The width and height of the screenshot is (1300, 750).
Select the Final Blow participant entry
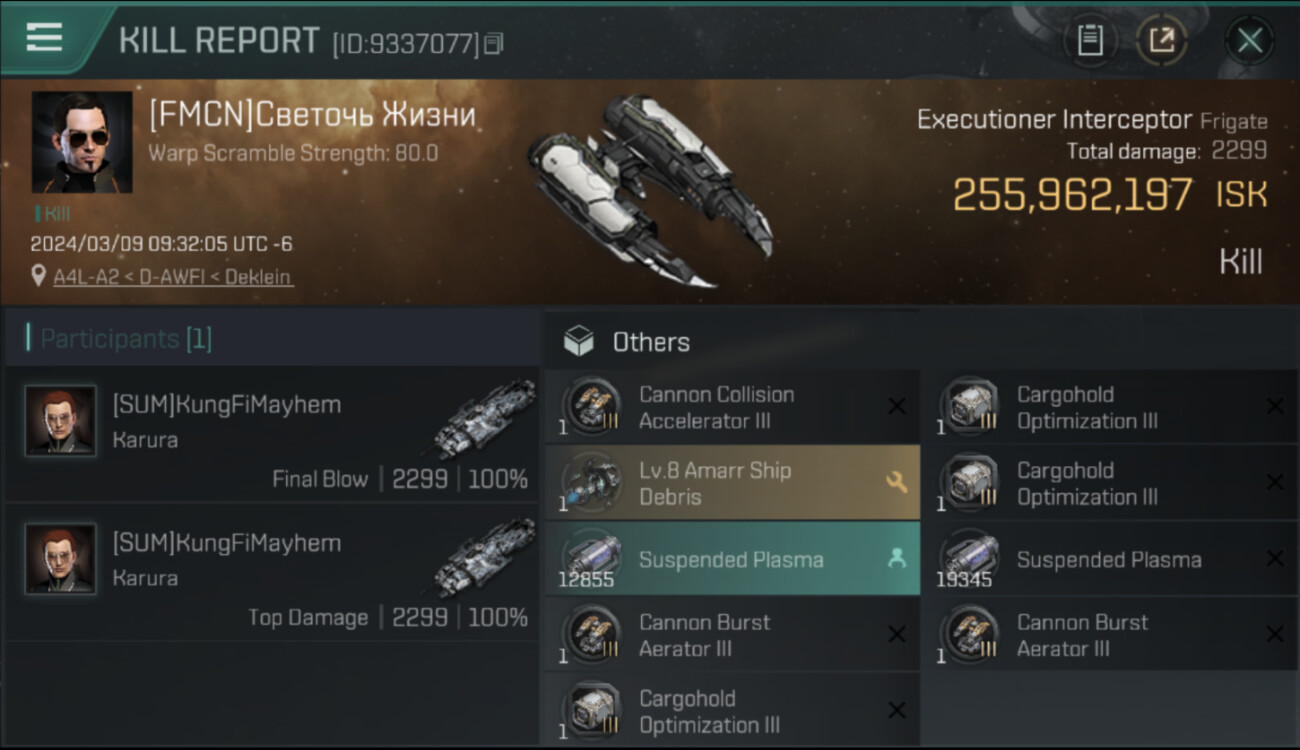click(272, 434)
